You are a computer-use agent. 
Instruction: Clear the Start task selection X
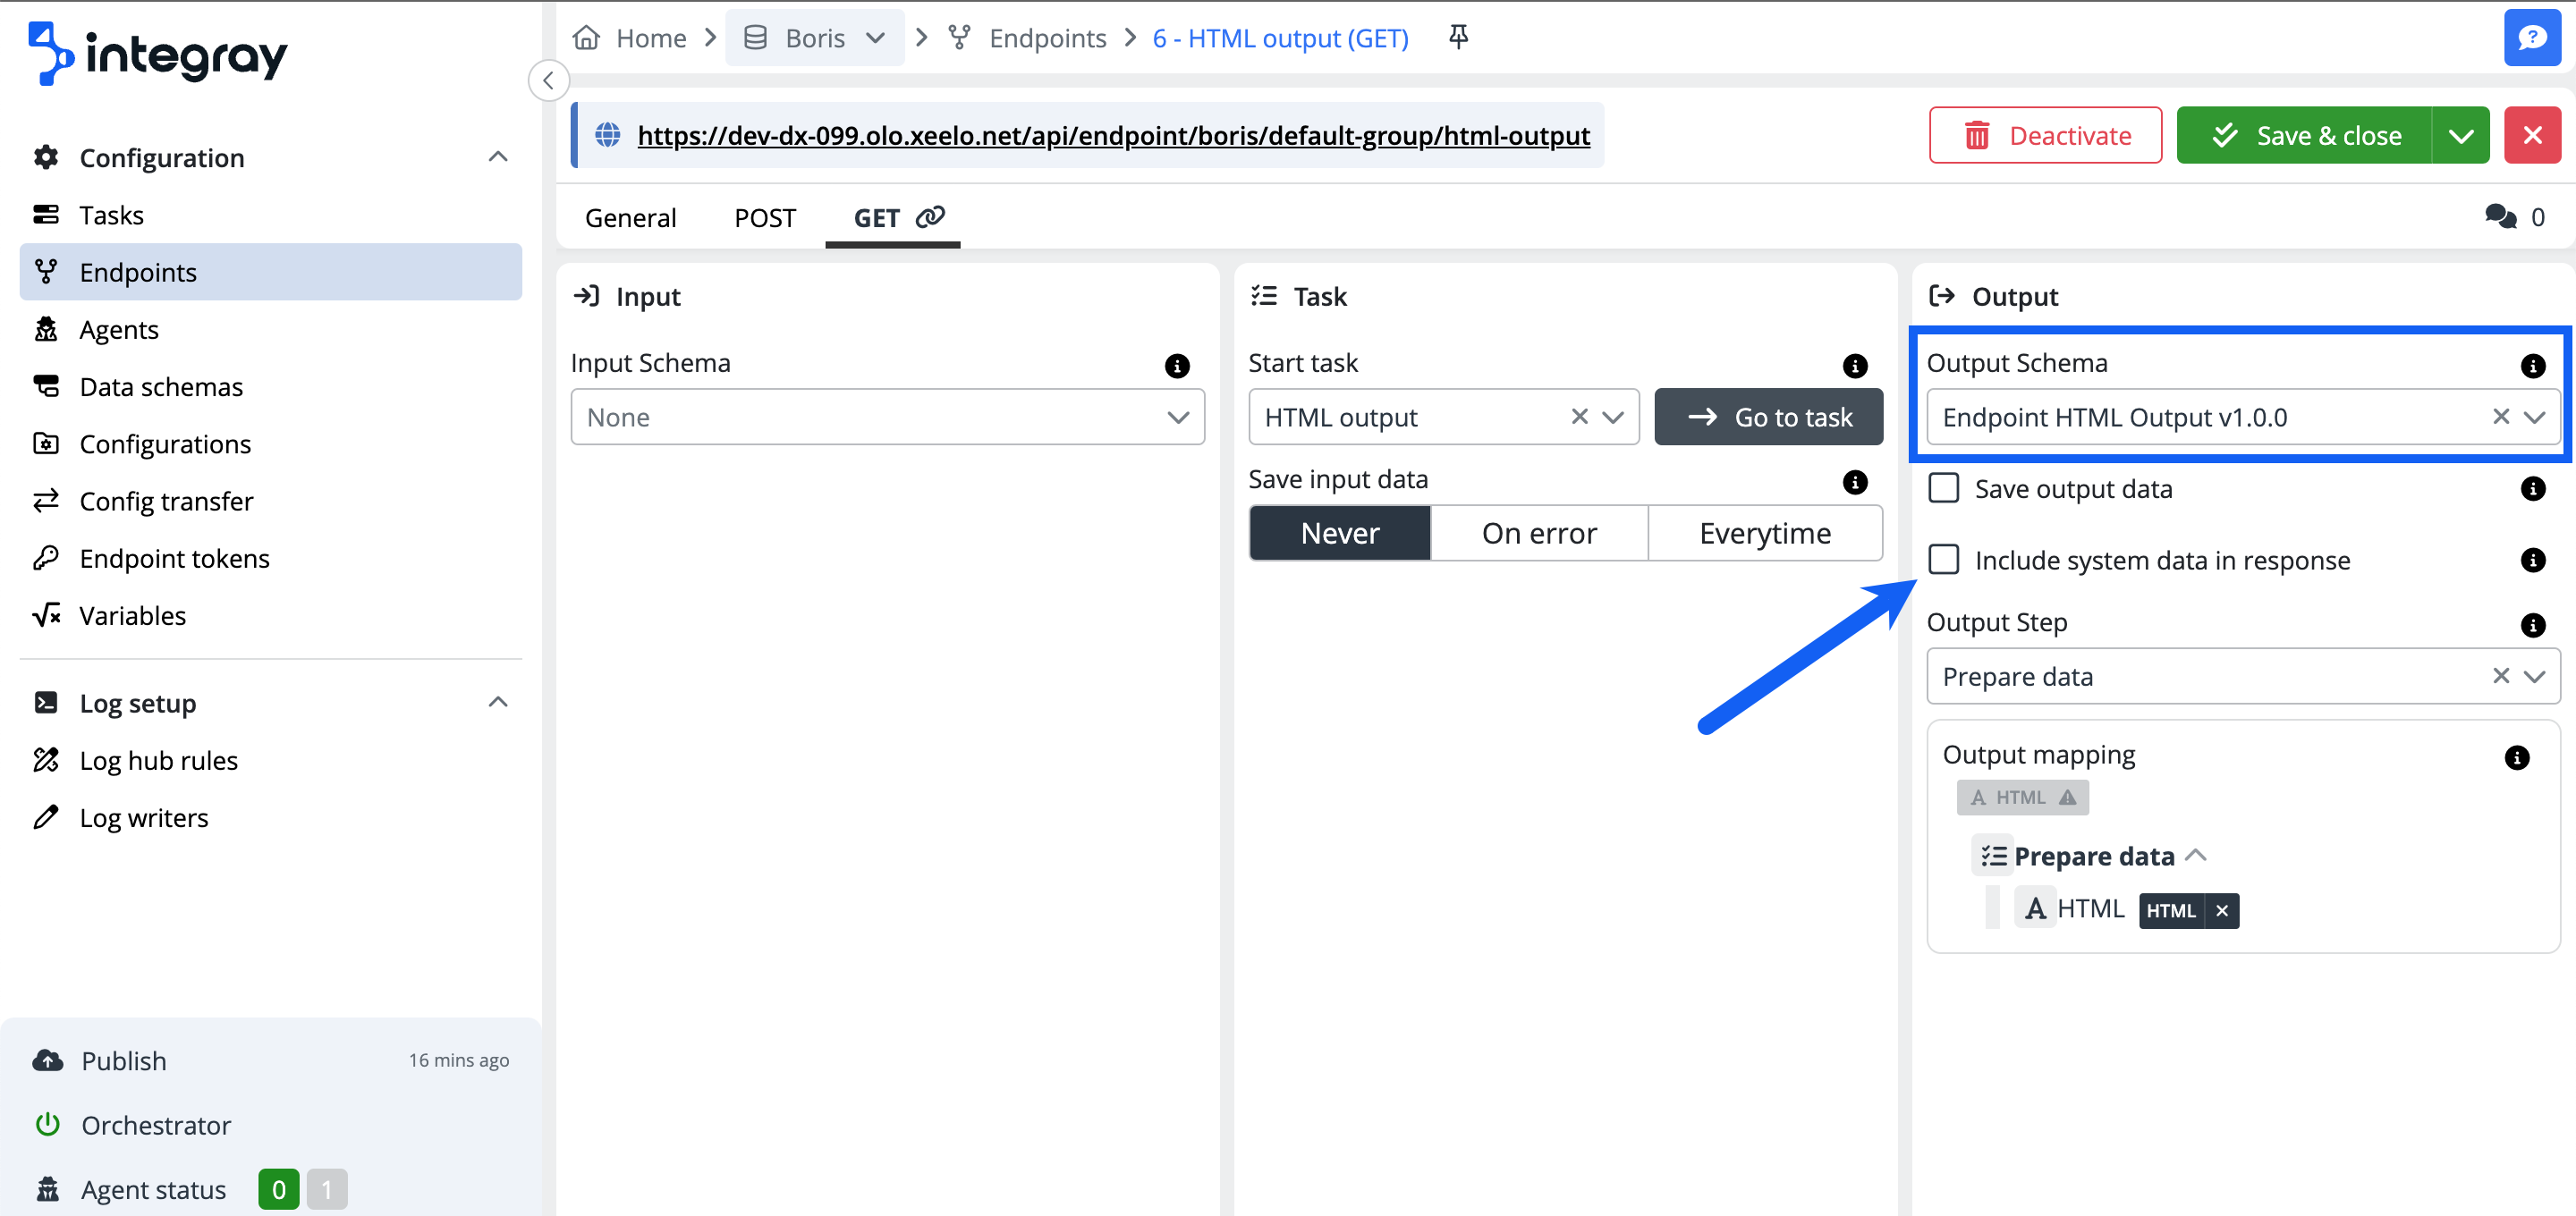coord(1579,417)
